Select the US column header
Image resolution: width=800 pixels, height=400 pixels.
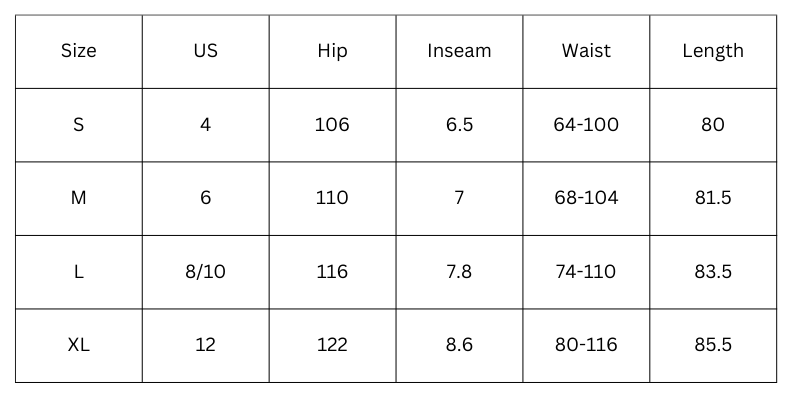point(205,51)
